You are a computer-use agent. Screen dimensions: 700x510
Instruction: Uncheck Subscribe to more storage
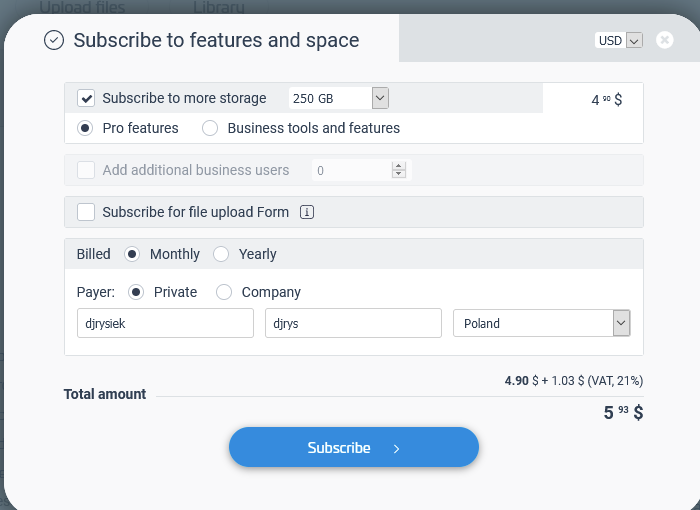(87, 98)
